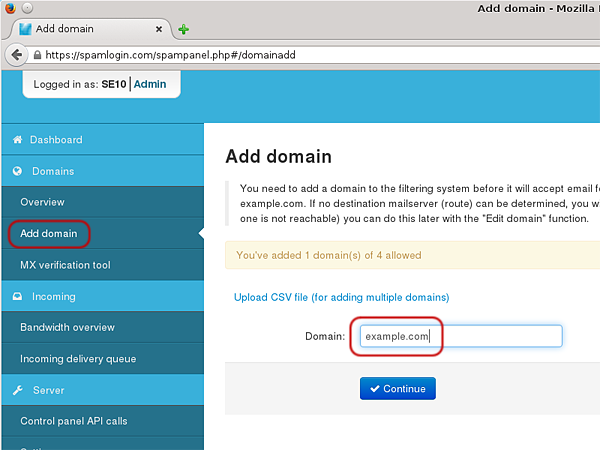The height and width of the screenshot is (450, 600).
Task: Click the padlock site security icon
Action: tap(37, 55)
